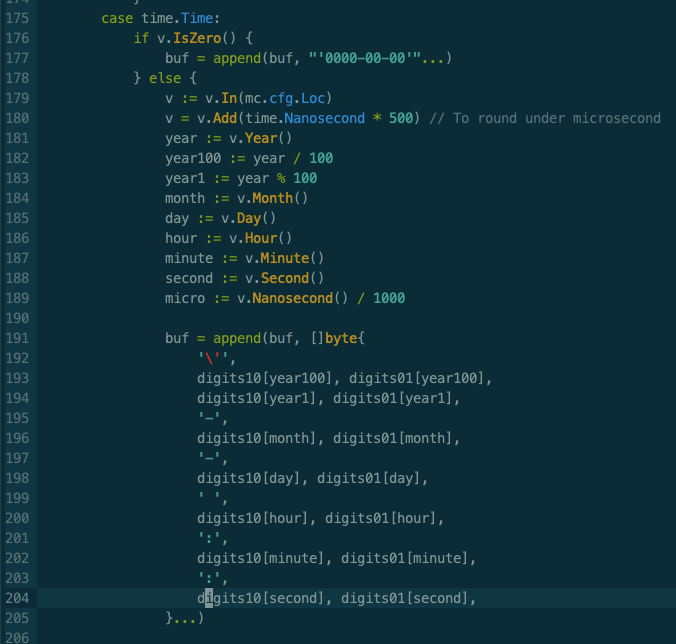Click 'Loc' in mc.cfg.Loc
The height and width of the screenshot is (644, 676).
[x=313, y=98]
